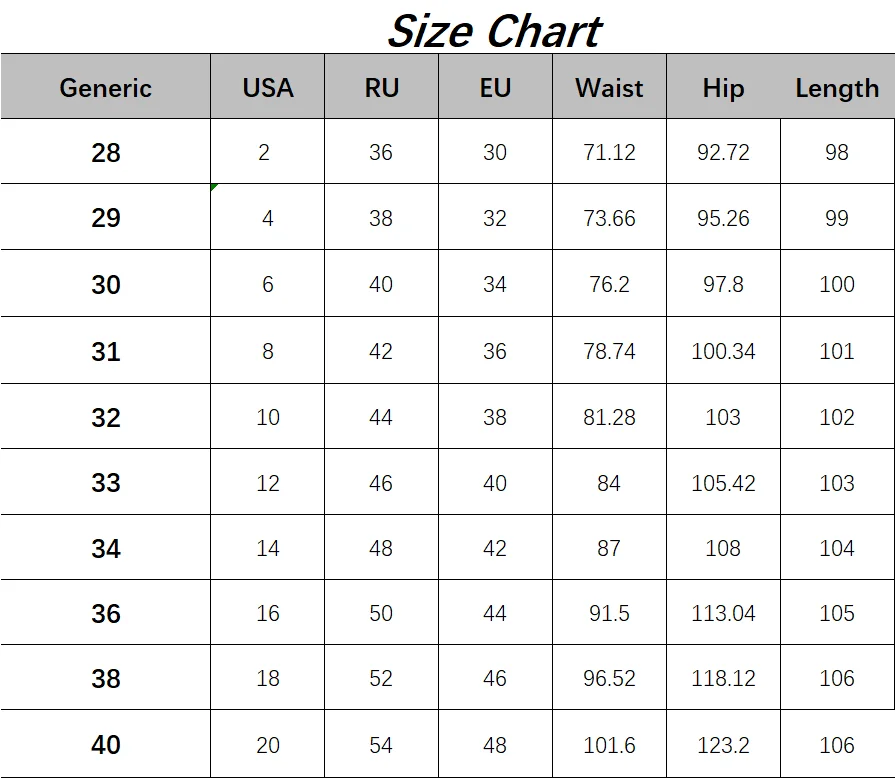Click the Waist column header
This screenshot has height=778, width=895.
(x=609, y=88)
